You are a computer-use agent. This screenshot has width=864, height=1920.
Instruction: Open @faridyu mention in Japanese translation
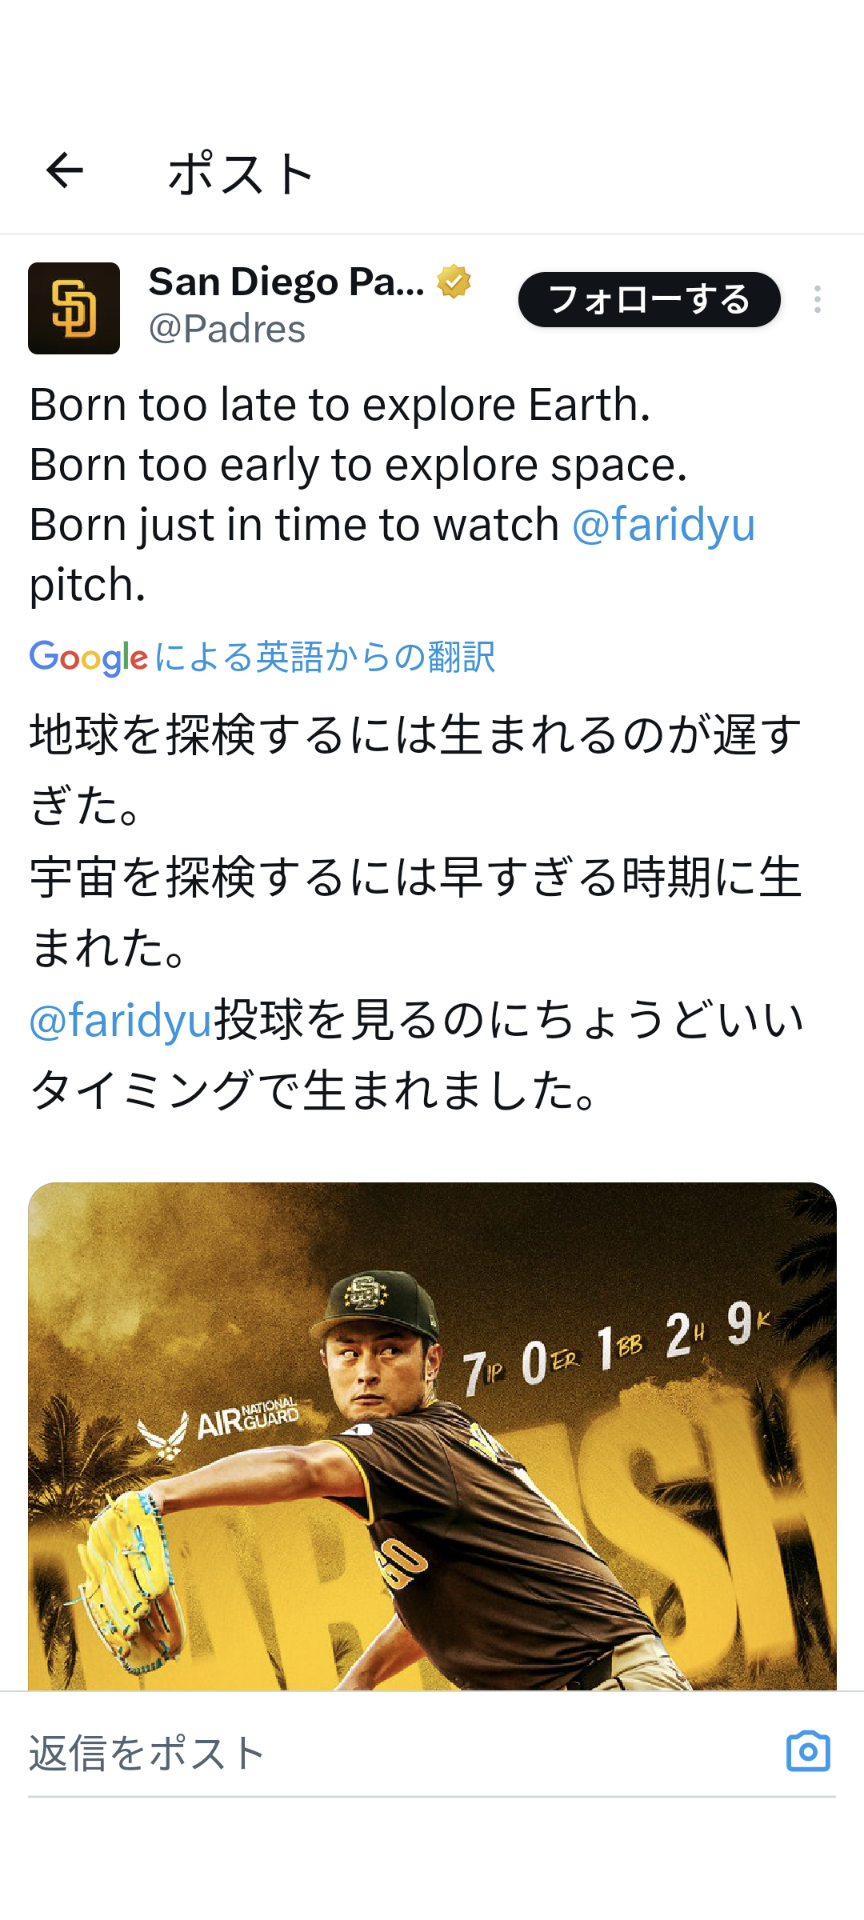click(121, 1021)
